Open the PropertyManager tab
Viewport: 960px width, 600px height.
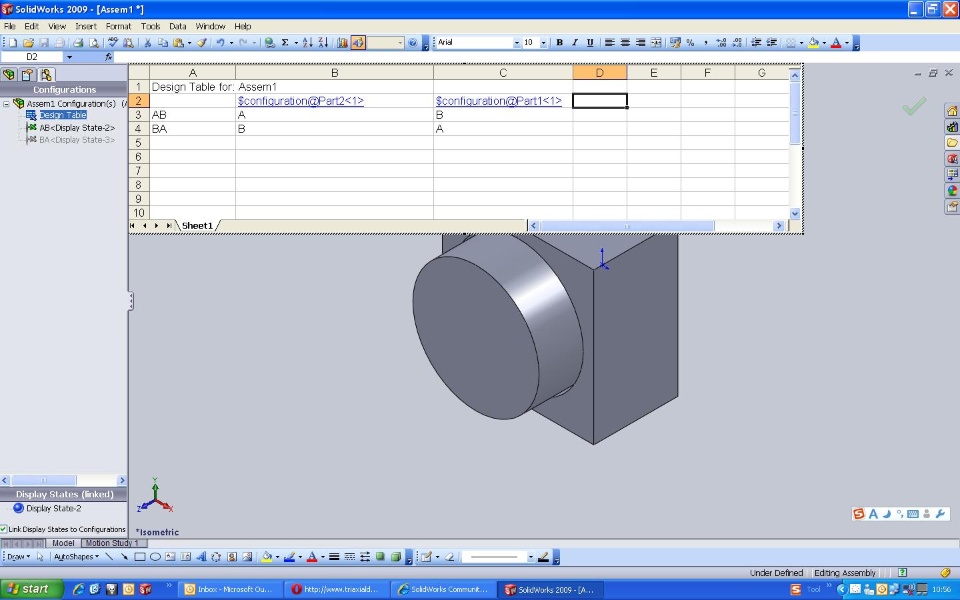tap(27, 75)
